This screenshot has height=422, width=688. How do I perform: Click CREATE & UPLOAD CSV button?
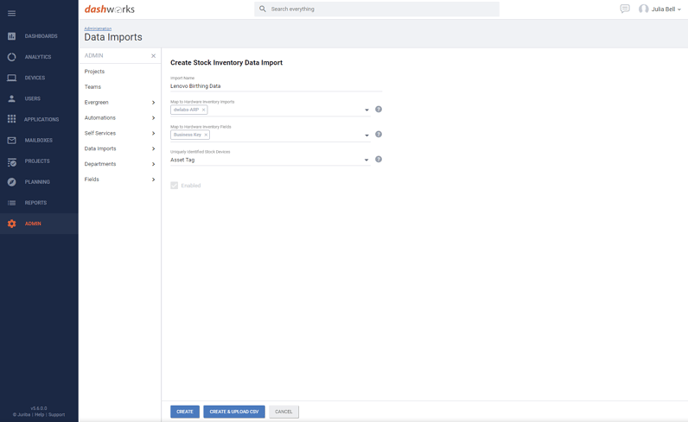coord(234,411)
